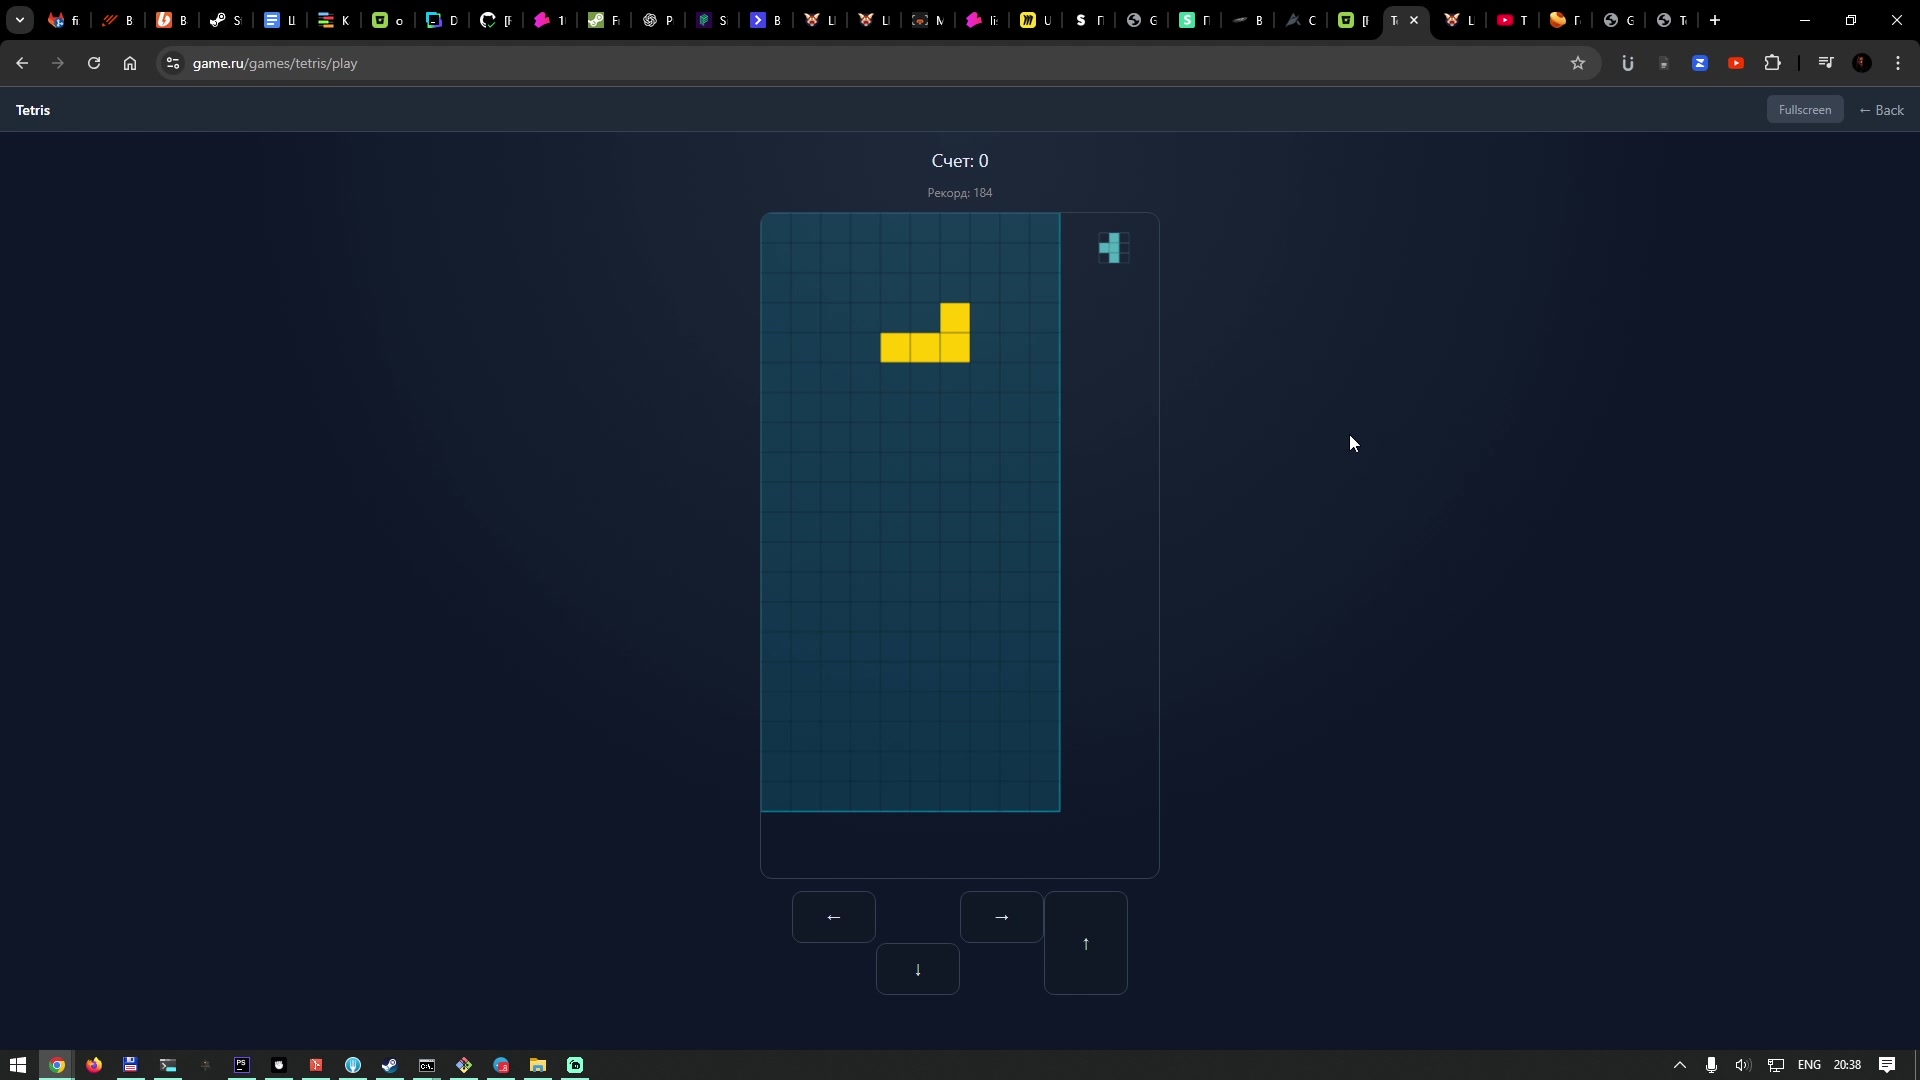Viewport: 1920px width, 1080px height.
Task: Open Chrome three-dot menu
Action: pyautogui.click(x=1898, y=63)
